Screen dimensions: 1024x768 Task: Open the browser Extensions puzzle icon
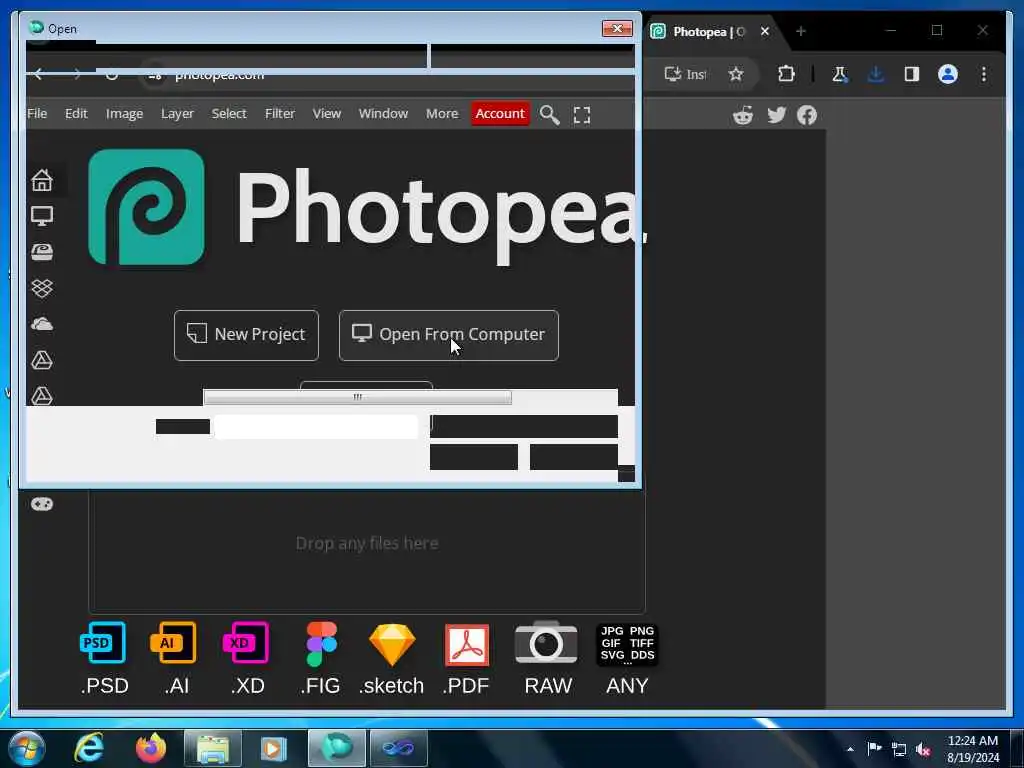point(786,74)
